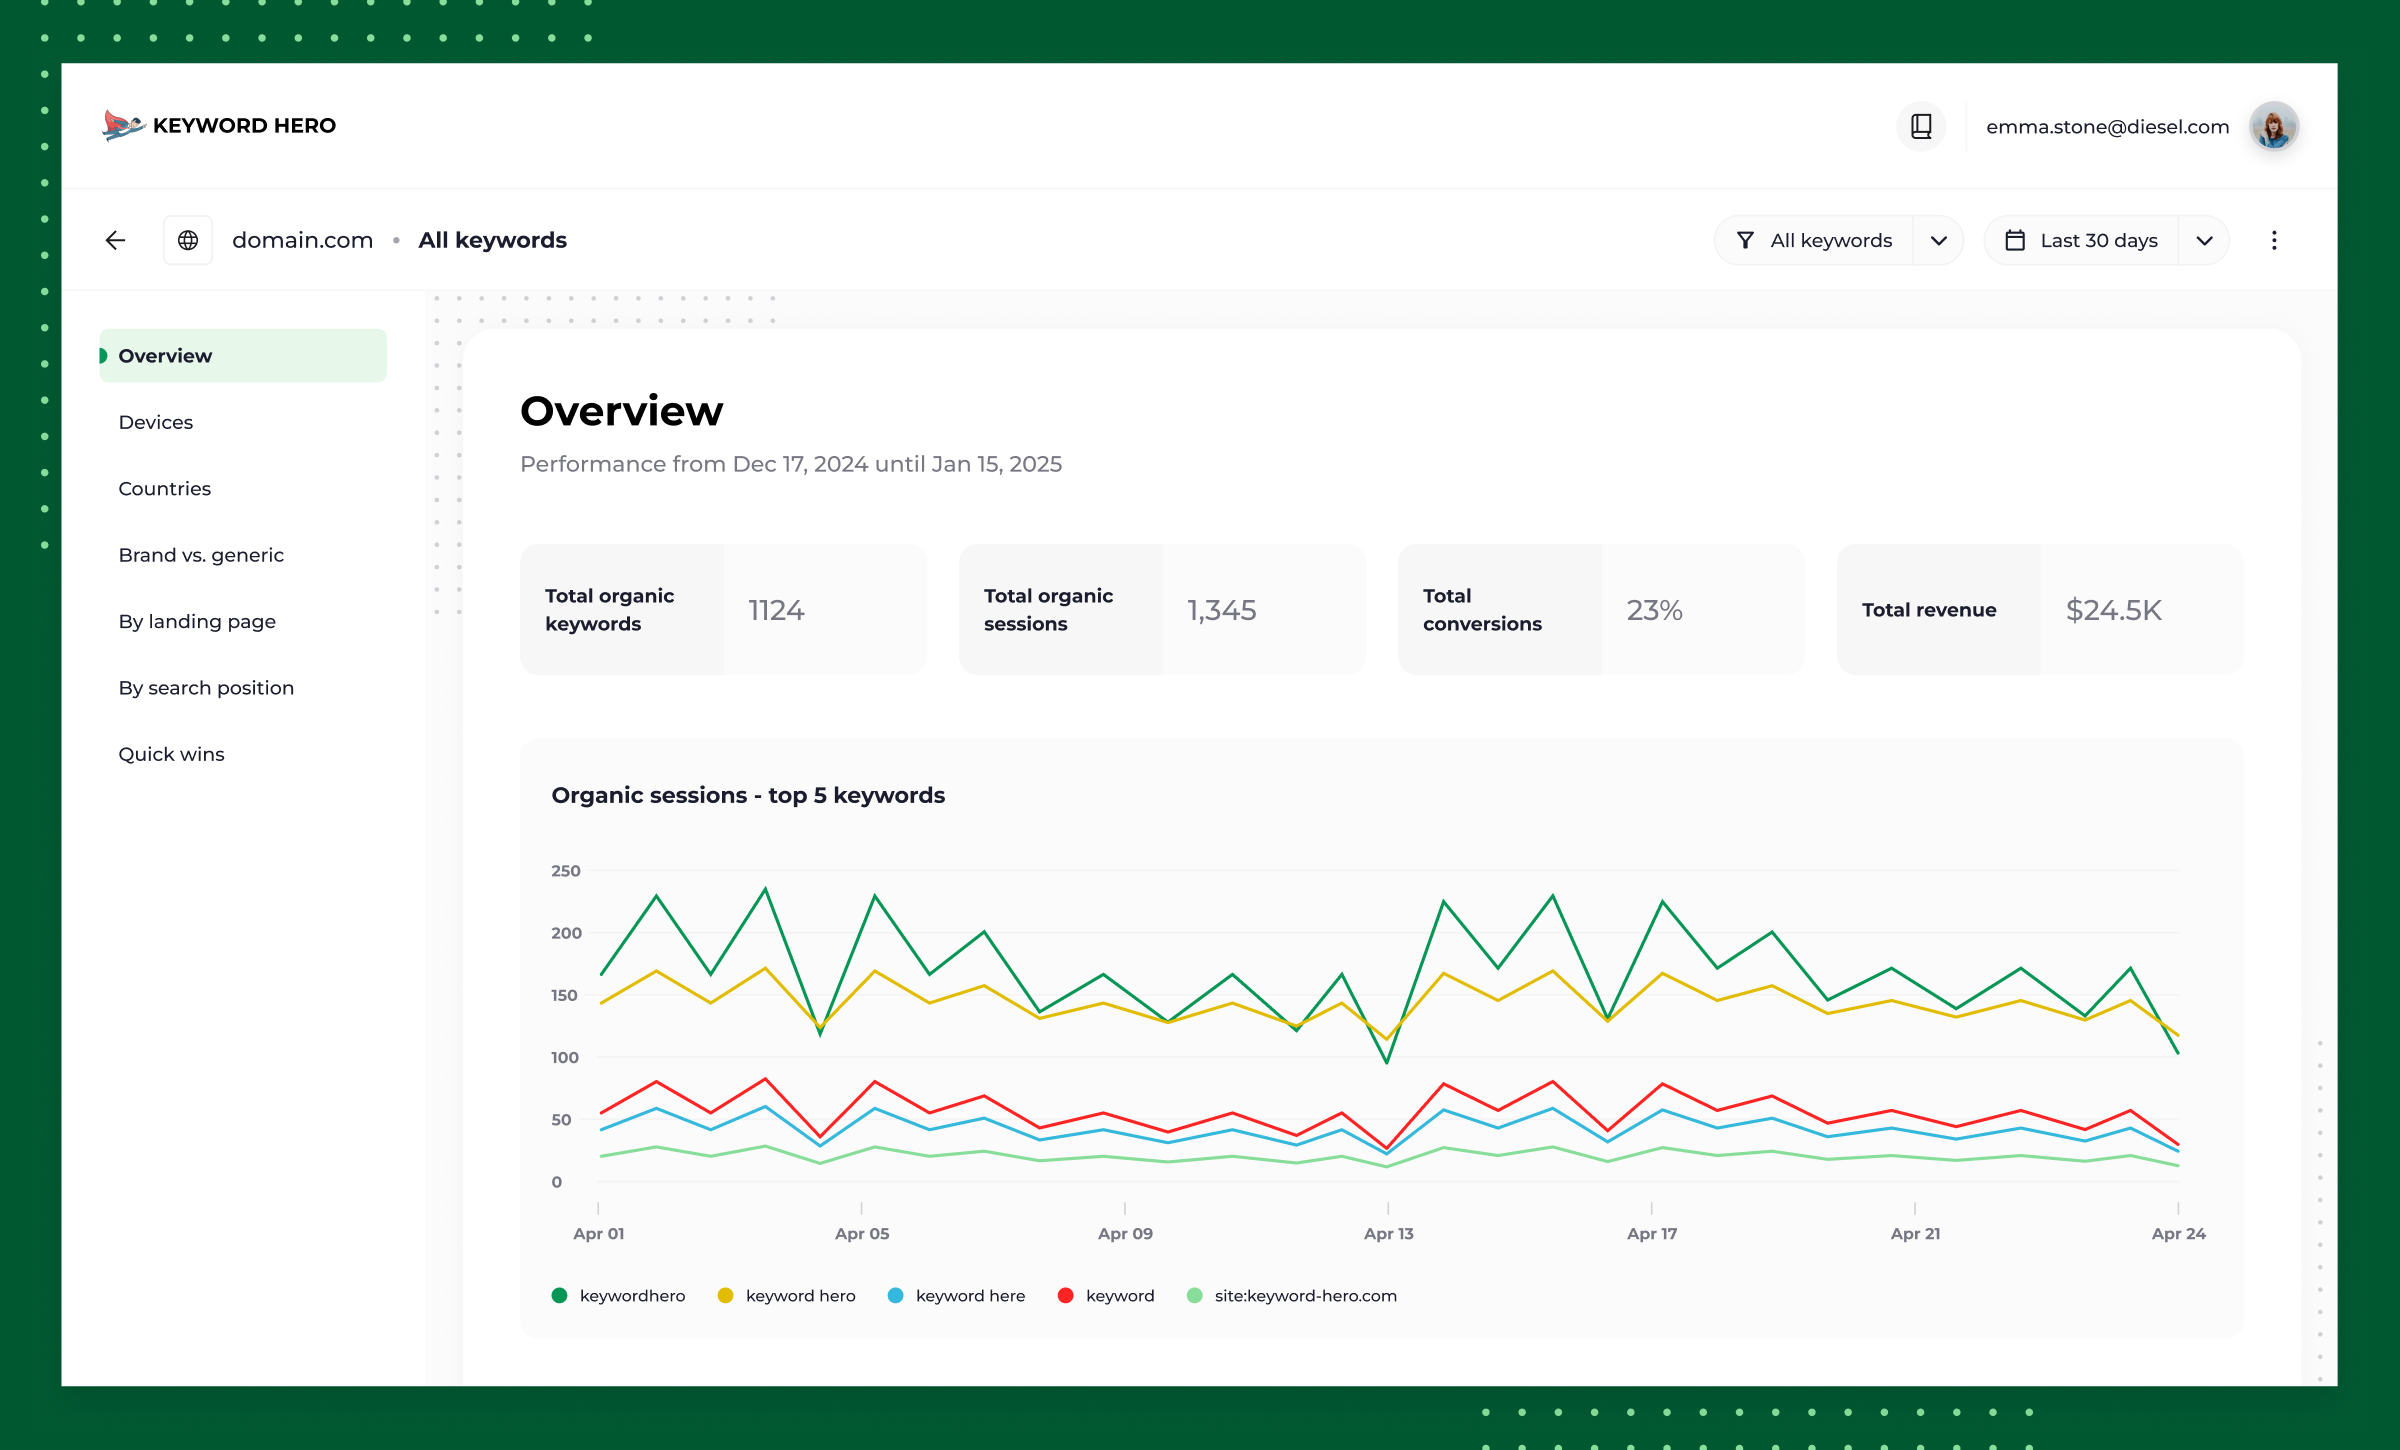This screenshot has width=2400, height=1450.
Task: Click the globe domain icon
Action: pyautogui.click(x=188, y=240)
